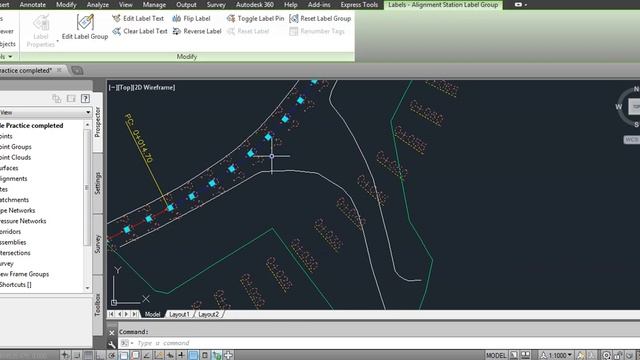
Task: Toggle annotation visibility icon near scale
Action: [580, 355]
